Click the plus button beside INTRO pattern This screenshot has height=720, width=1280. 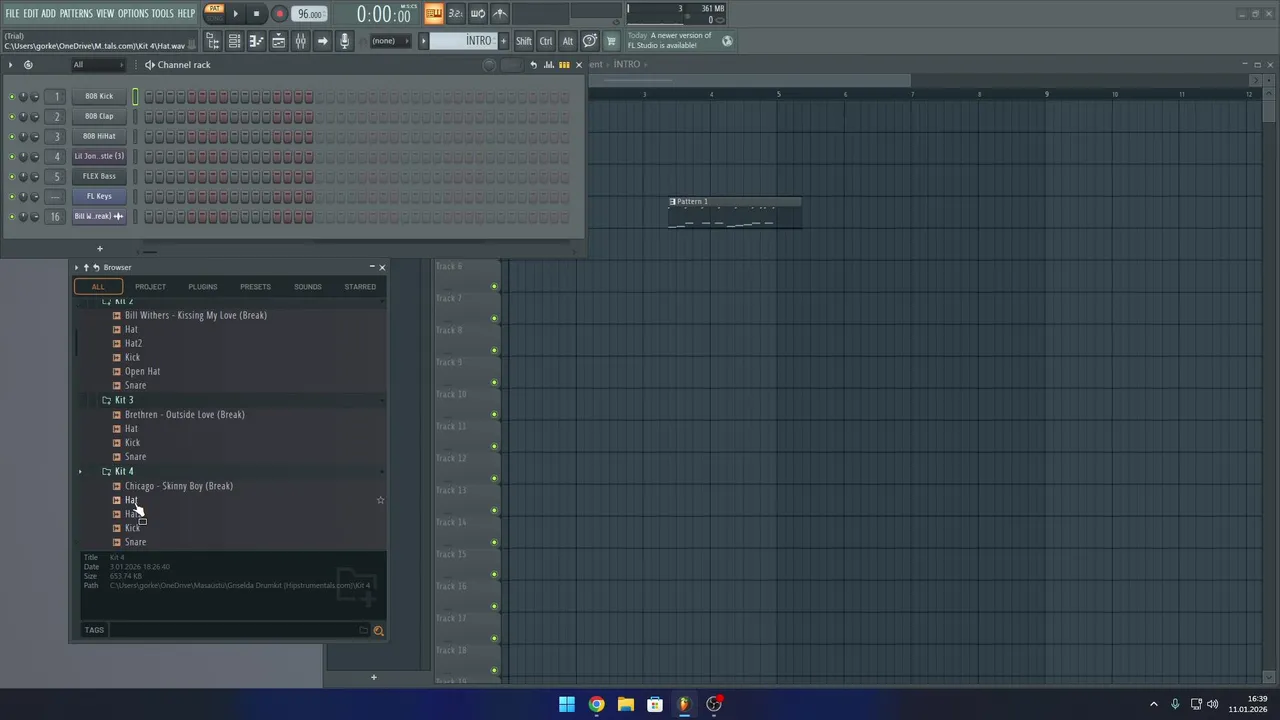point(502,41)
